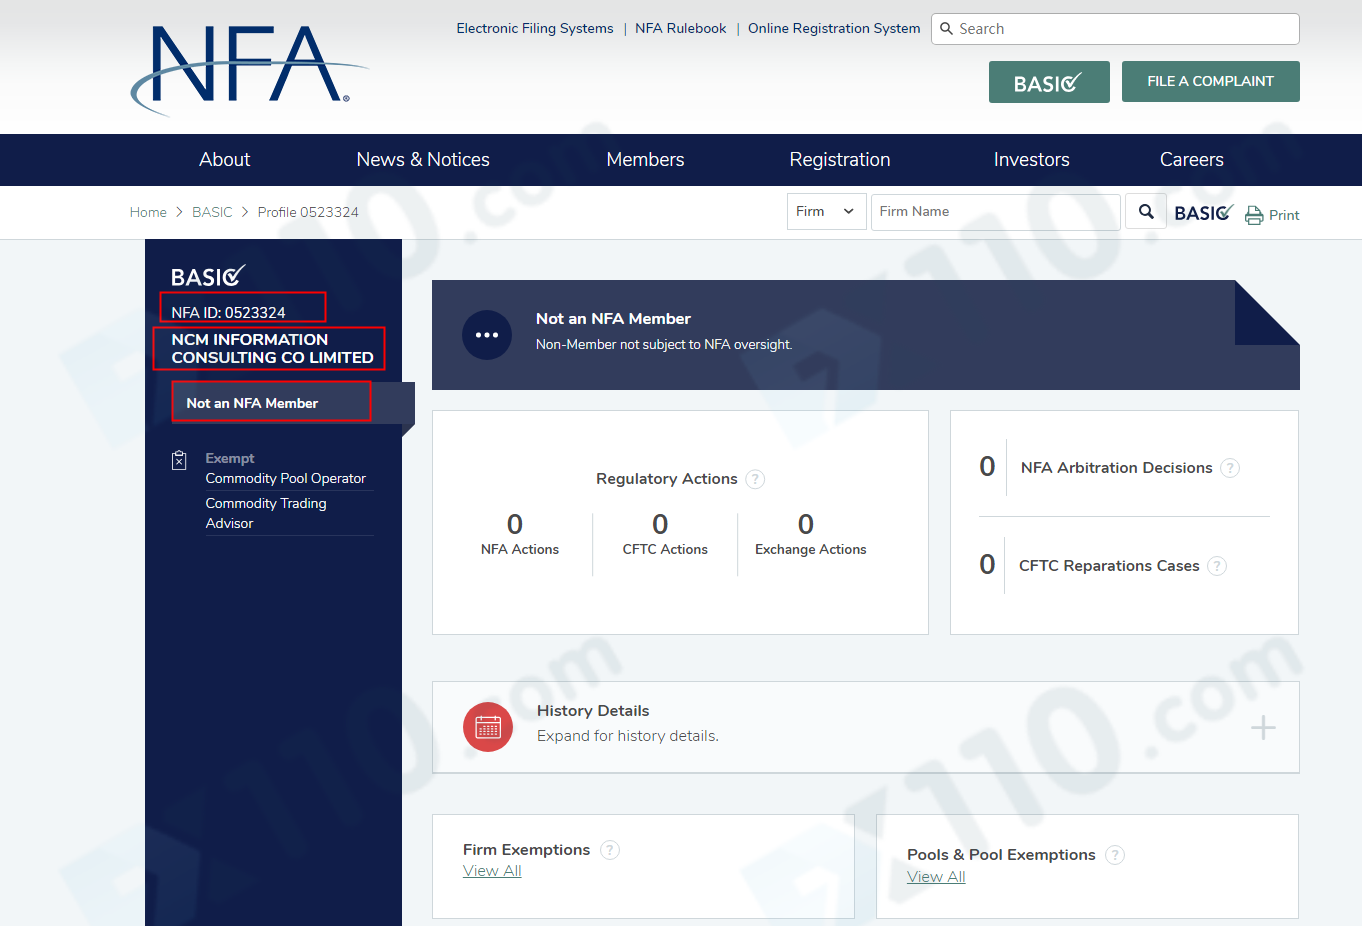The height and width of the screenshot is (926, 1362).
Task: Click the magnifier icon in top search box
Action: pyautogui.click(x=946, y=29)
